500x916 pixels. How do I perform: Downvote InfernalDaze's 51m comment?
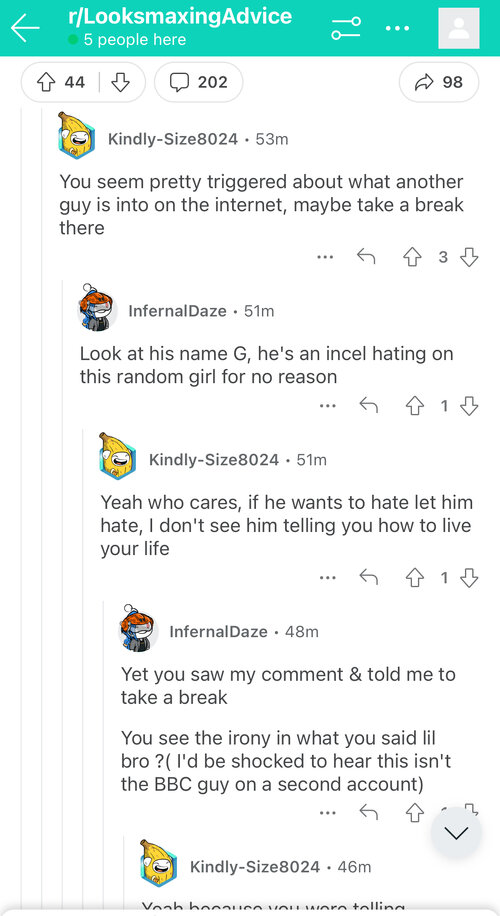[x=470, y=406]
